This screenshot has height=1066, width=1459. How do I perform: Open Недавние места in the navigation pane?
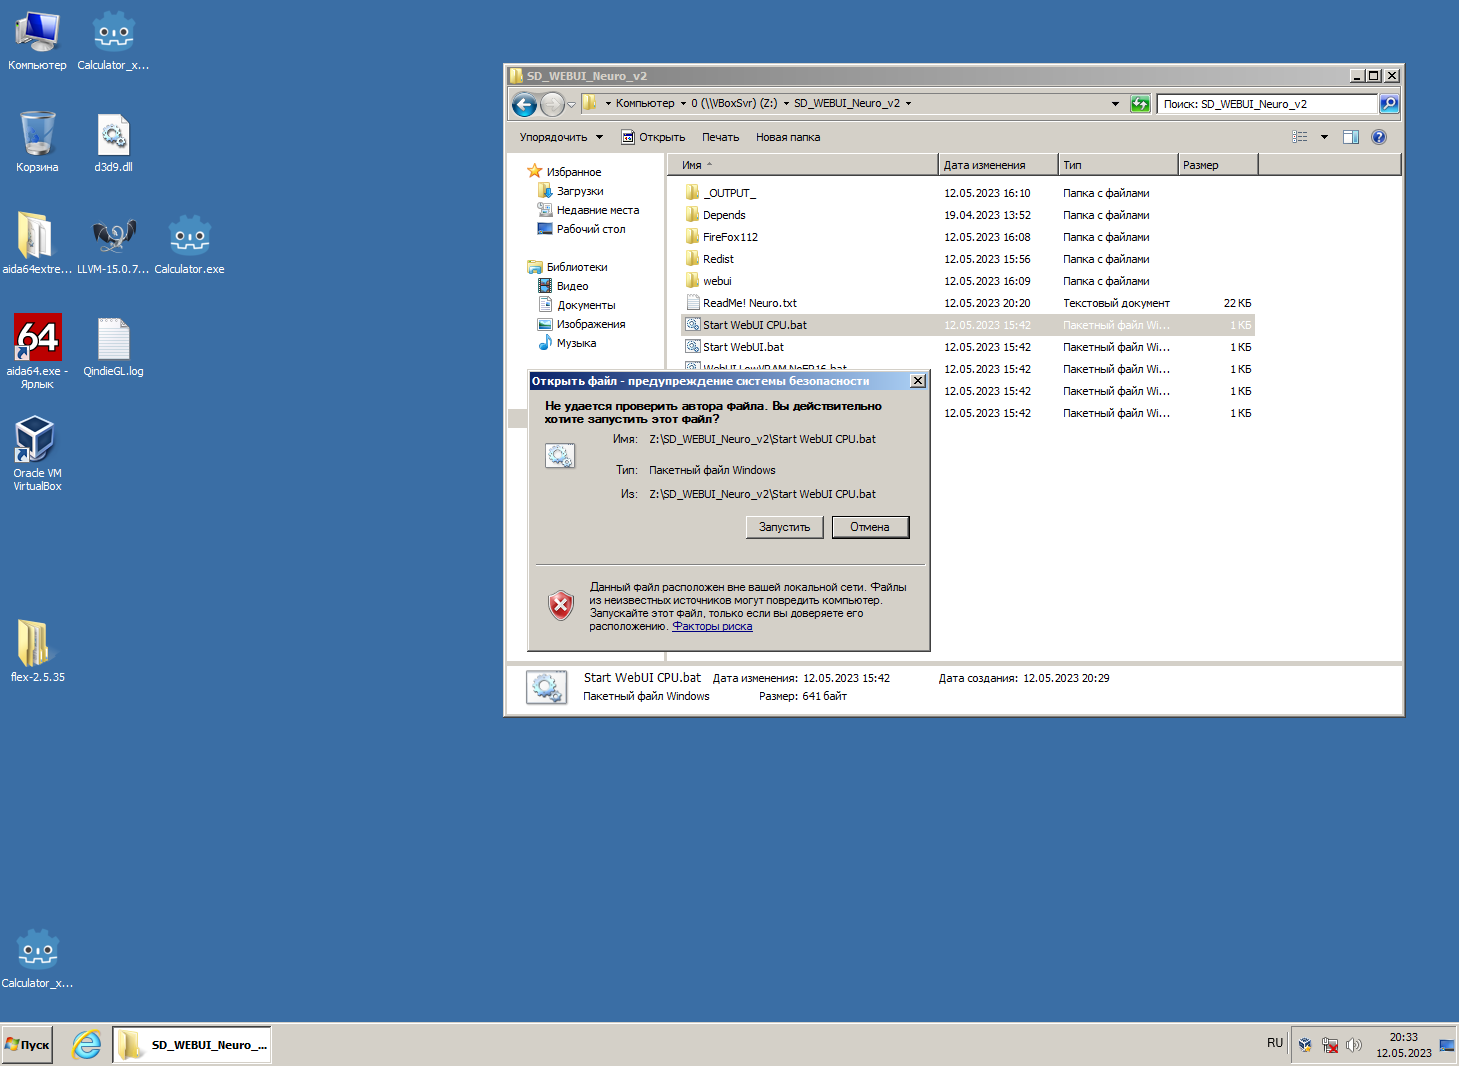pyautogui.click(x=588, y=210)
